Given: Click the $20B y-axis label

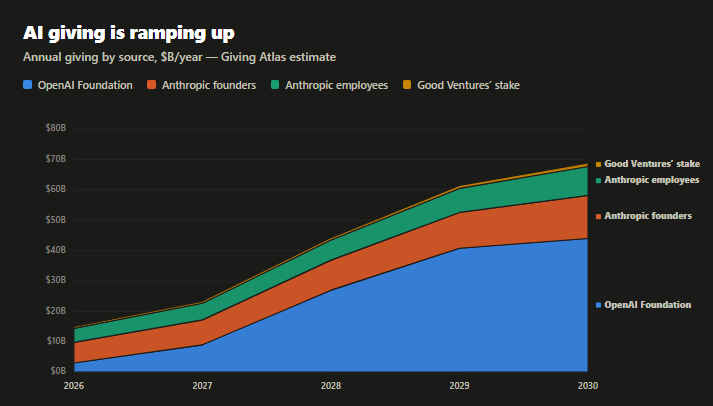Looking at the screenshot, I should click(x=56, y=311).
